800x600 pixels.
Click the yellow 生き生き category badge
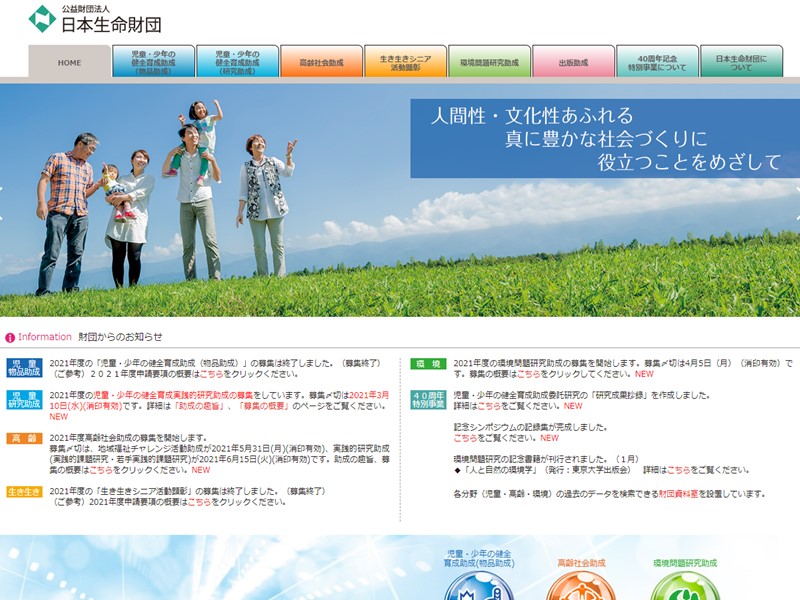24,491
